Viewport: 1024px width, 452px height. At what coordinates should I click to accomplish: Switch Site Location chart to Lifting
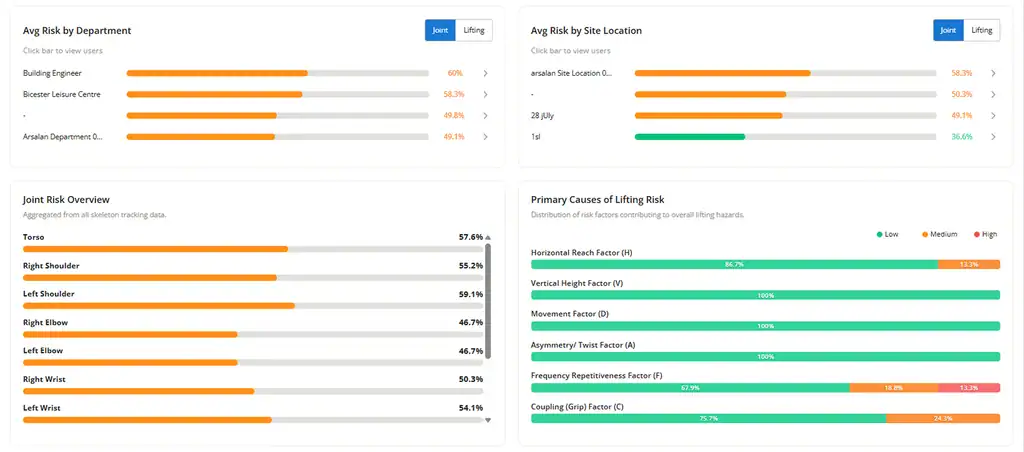pos(982,30)
